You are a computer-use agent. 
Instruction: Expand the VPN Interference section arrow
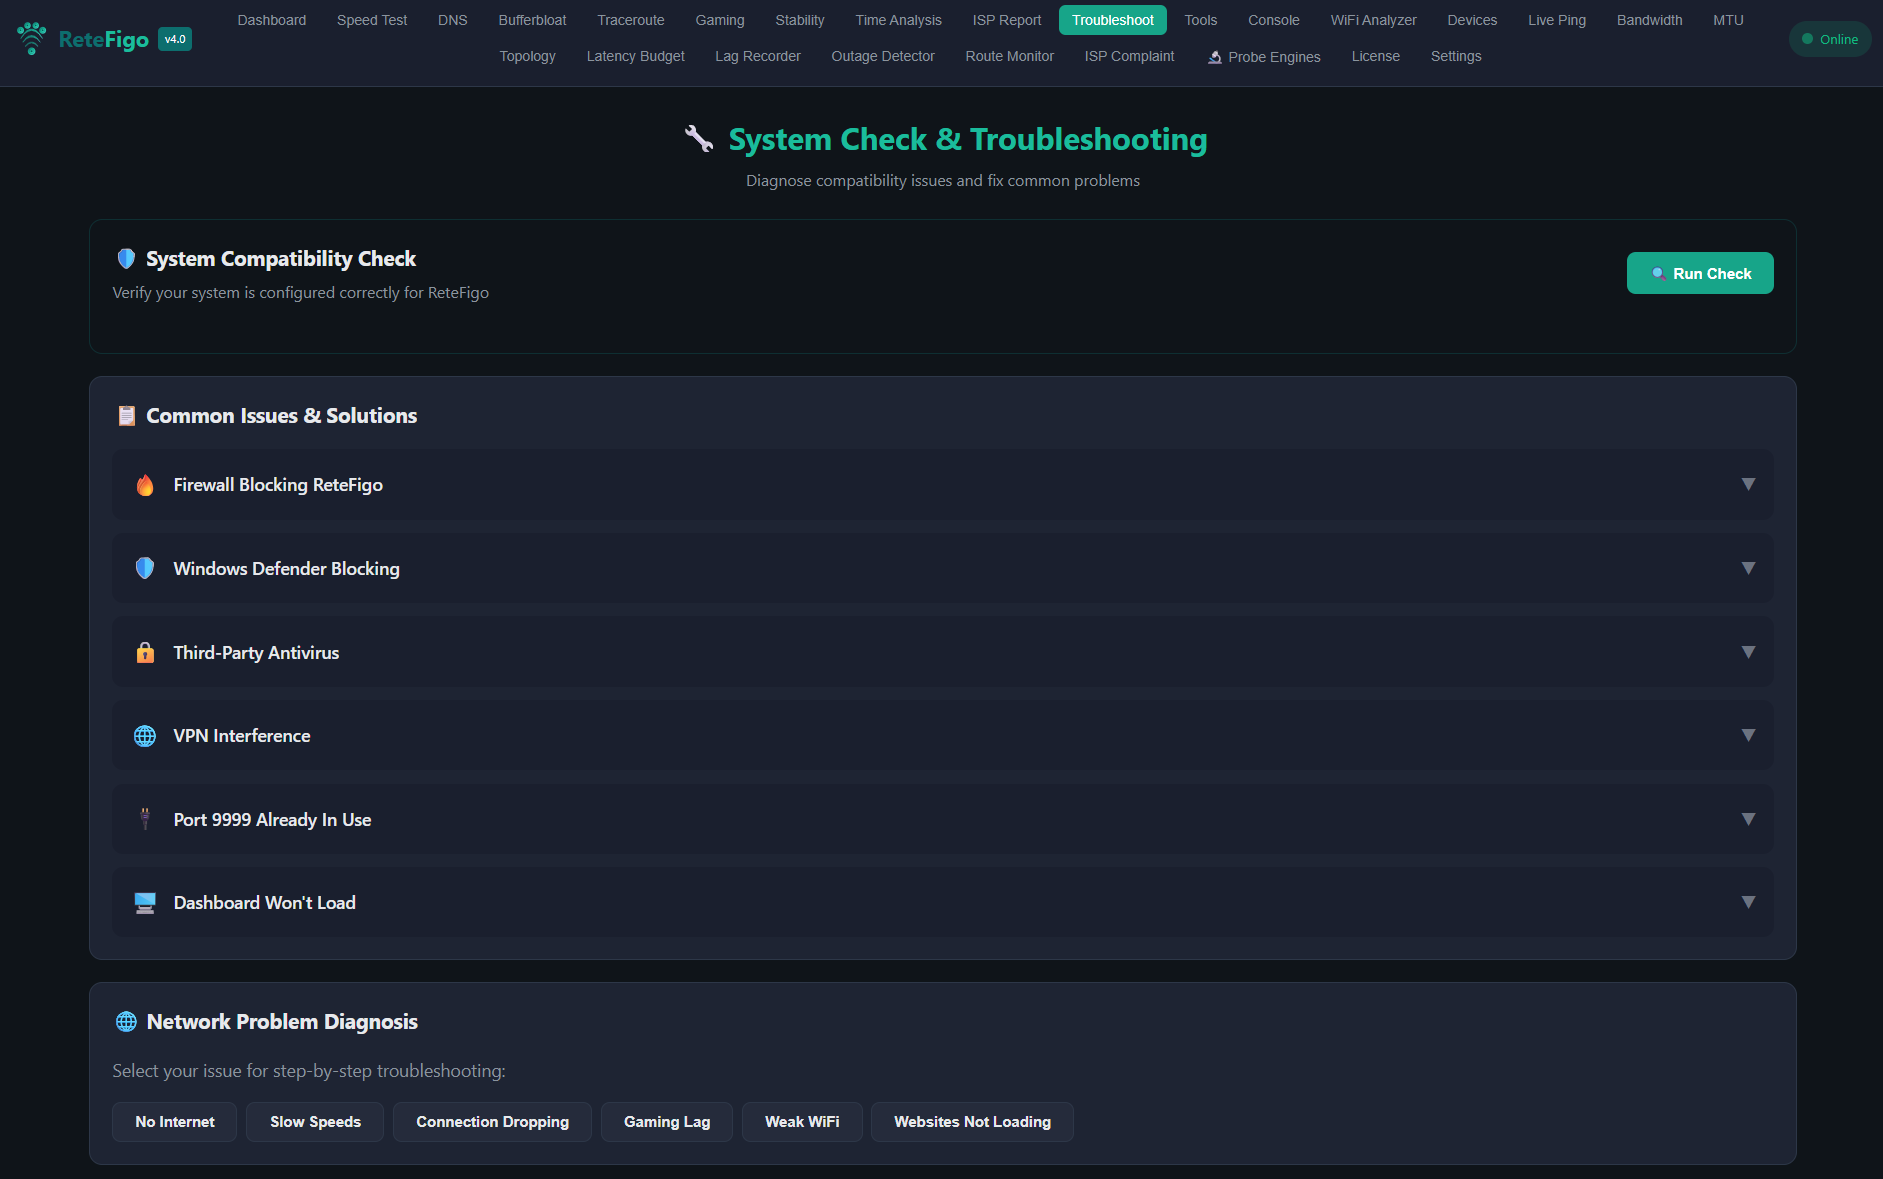1748,735
